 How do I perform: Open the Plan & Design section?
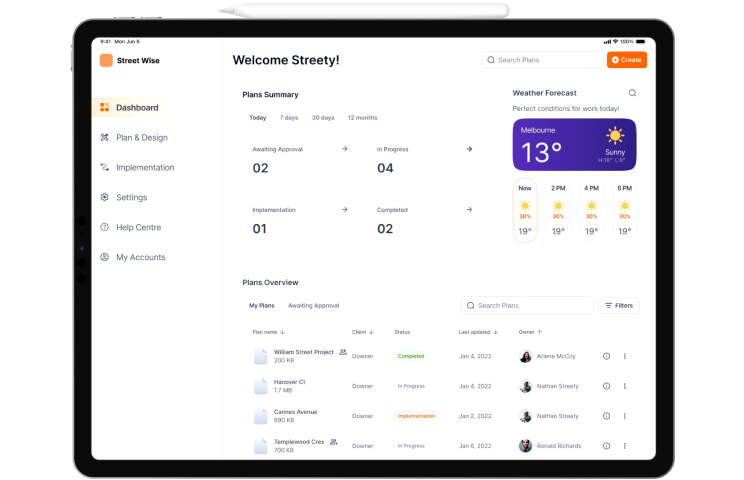[x=141, y=137]
